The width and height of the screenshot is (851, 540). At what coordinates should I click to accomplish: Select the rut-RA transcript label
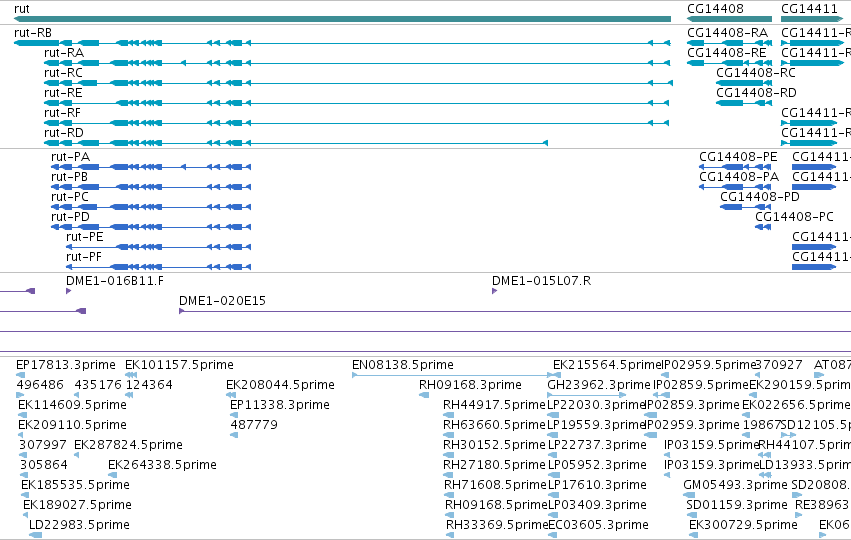(64, 53)
